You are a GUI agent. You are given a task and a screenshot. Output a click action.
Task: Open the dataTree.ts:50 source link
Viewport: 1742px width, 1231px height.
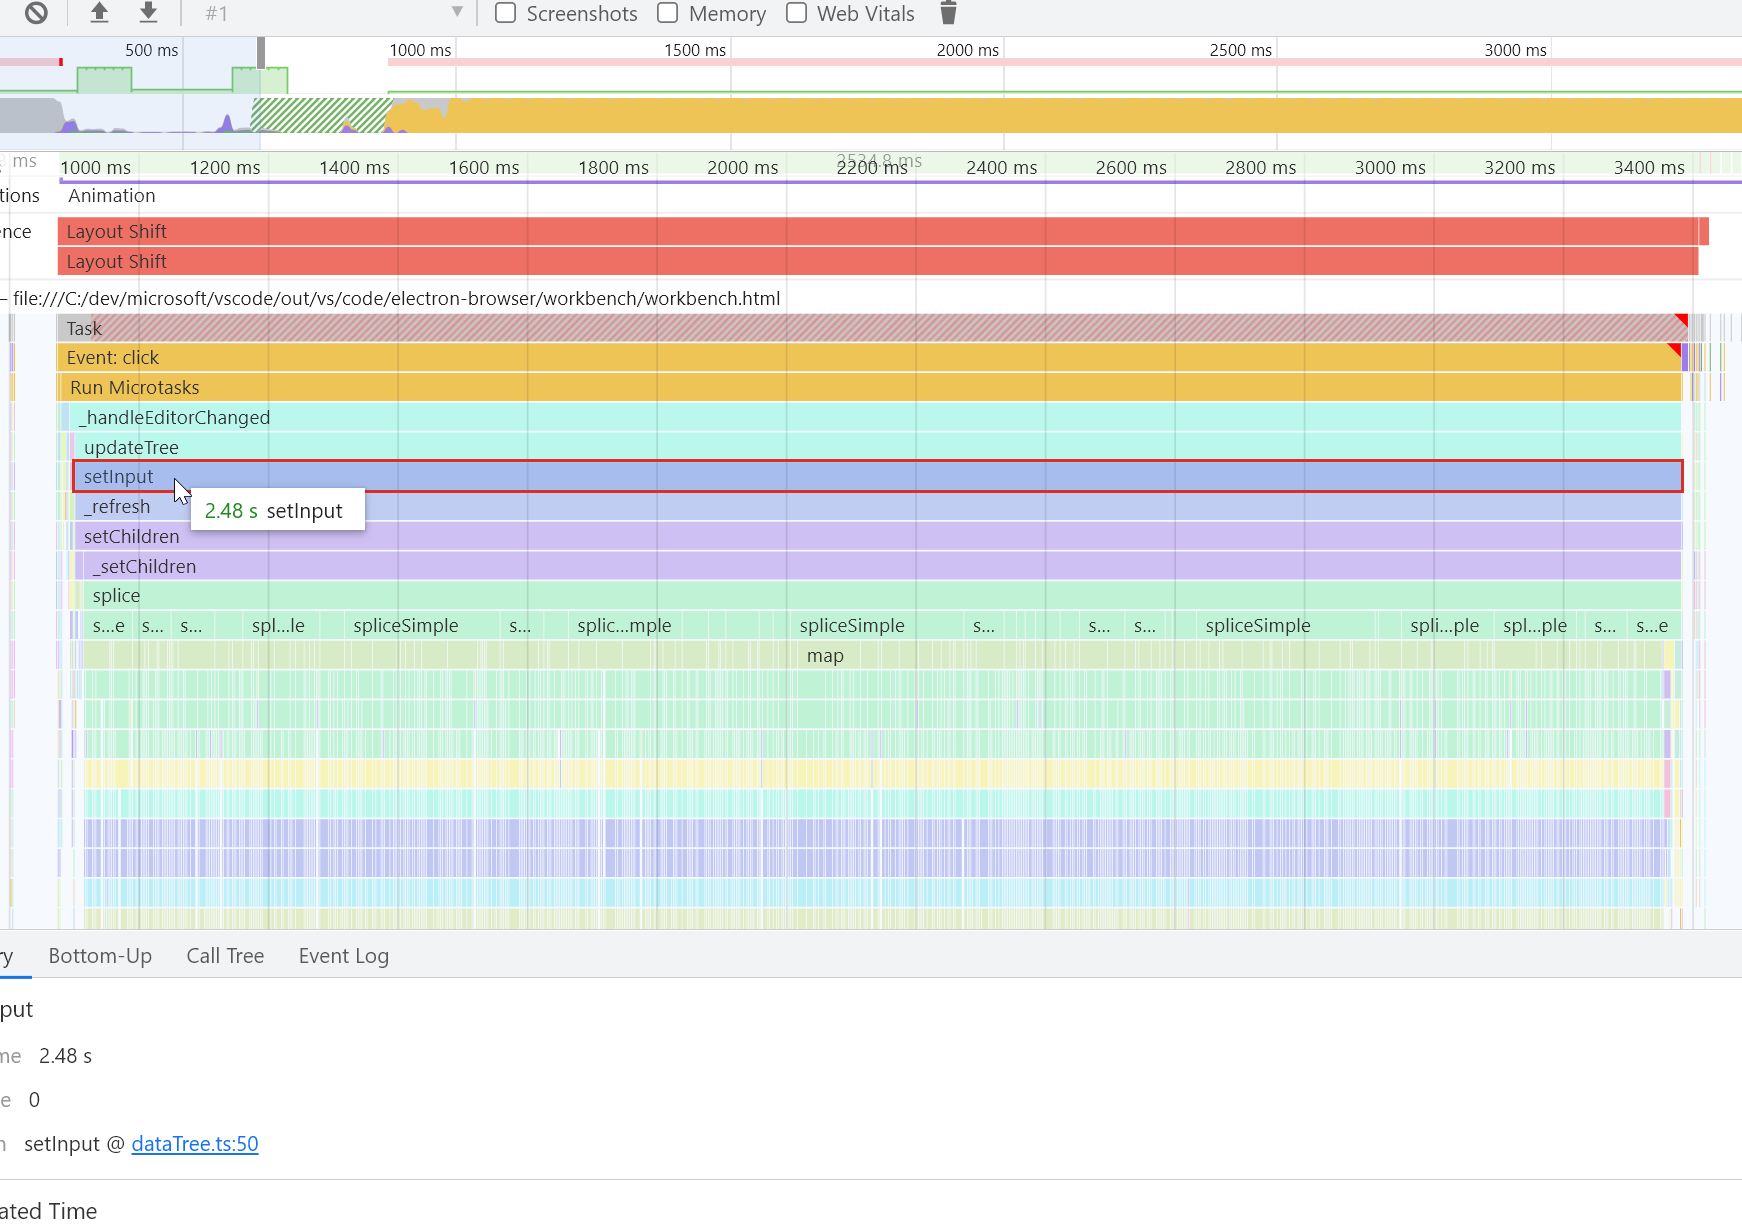[195, 1144]
